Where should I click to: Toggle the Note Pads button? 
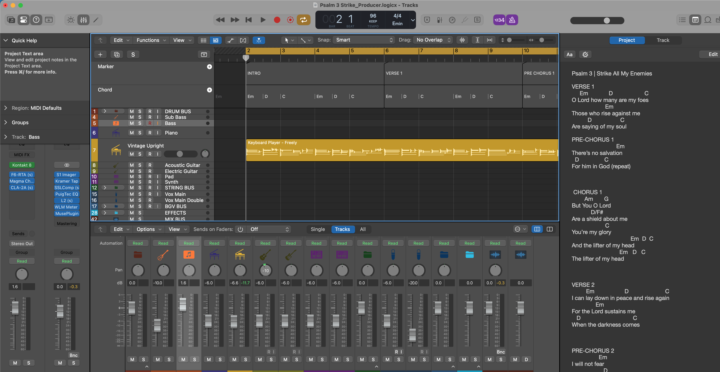click(695, 20)
